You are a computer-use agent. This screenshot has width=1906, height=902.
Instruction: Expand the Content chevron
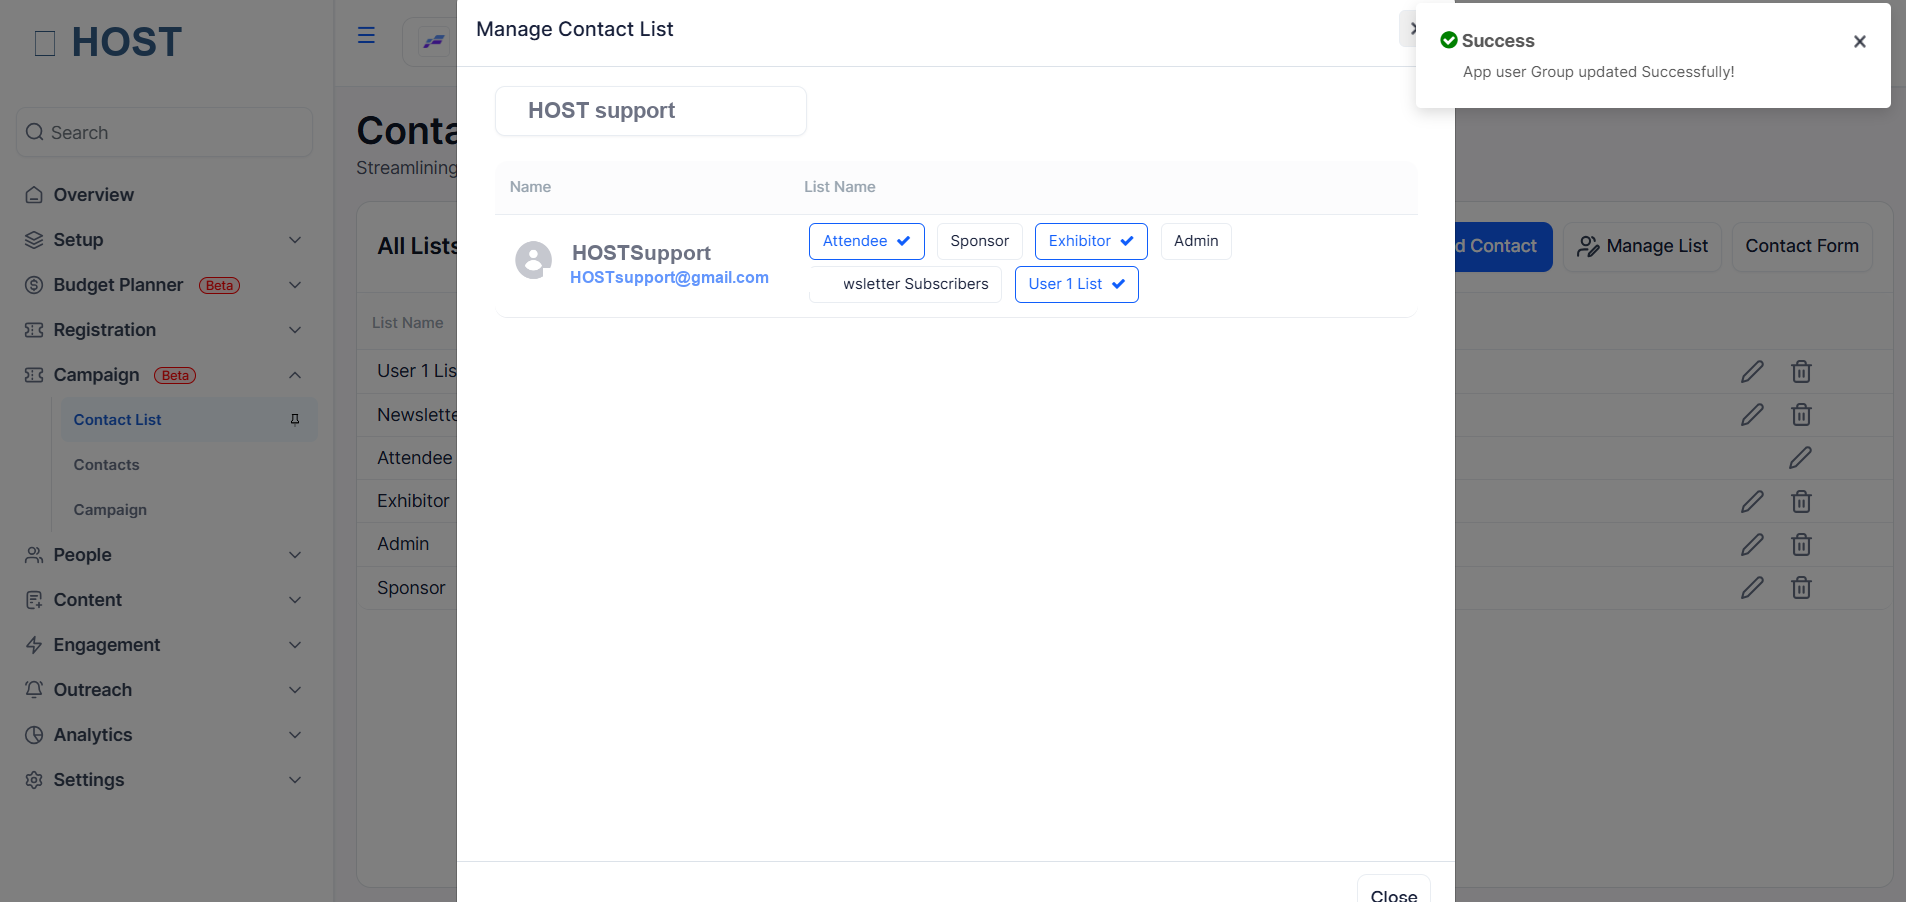click(295, 600)
